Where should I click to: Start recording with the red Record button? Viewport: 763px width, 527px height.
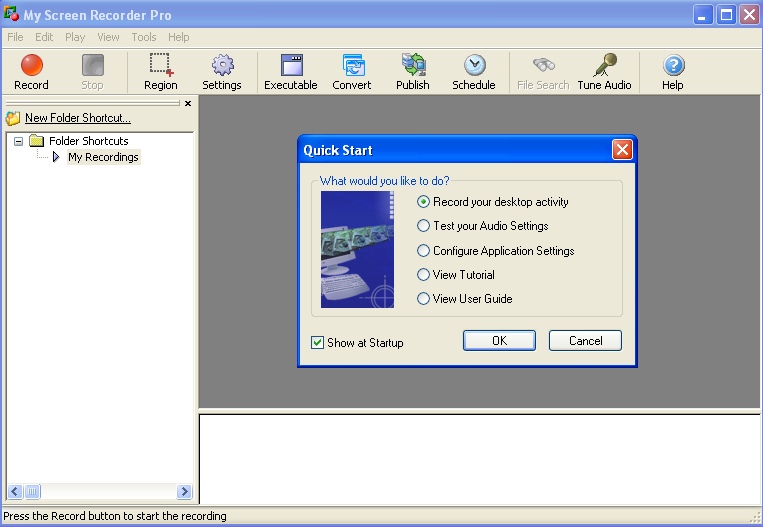tap(32, 72)
